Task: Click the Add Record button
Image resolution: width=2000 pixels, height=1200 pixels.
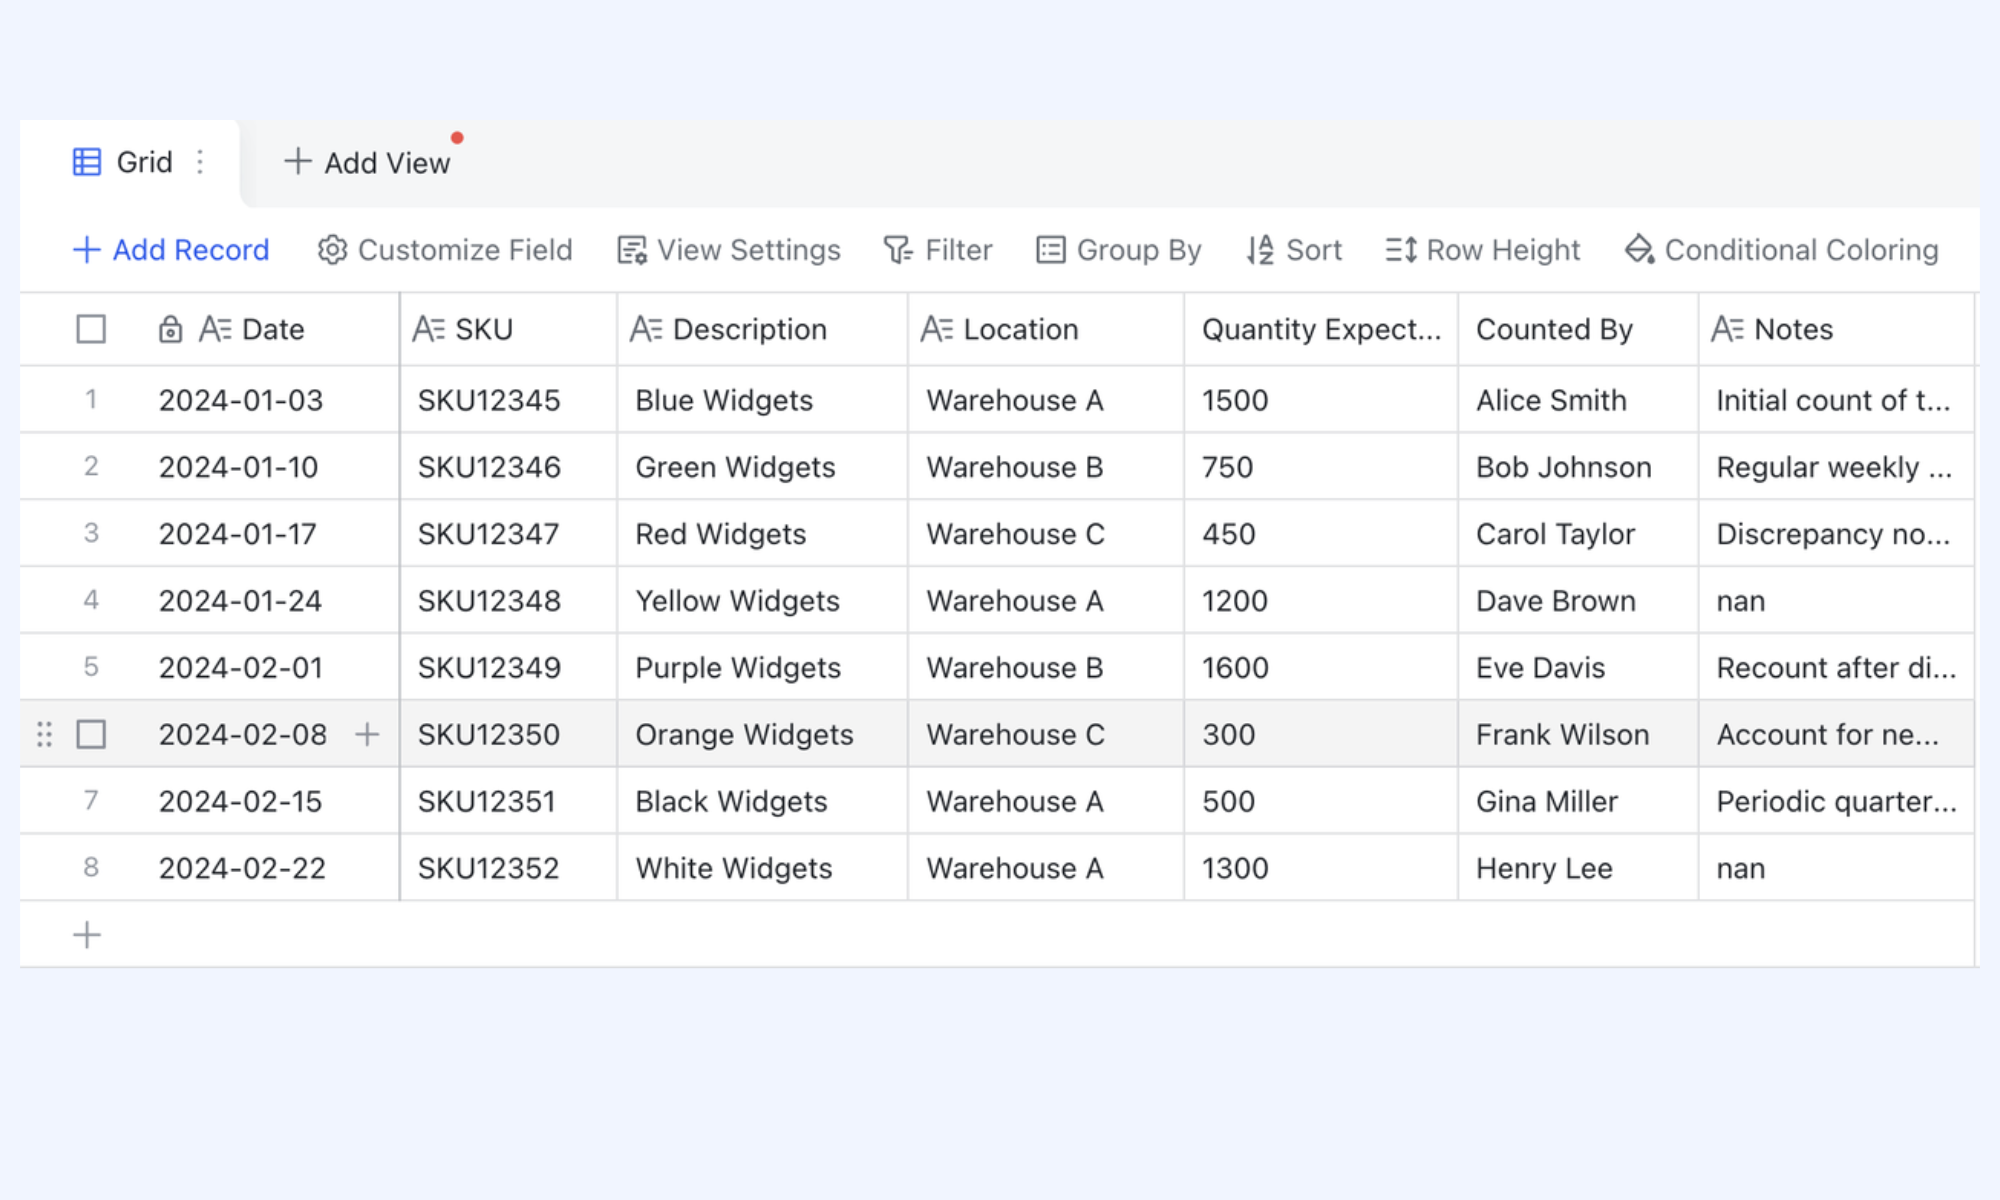Action: pyautogui.click(x=172, y=250)
